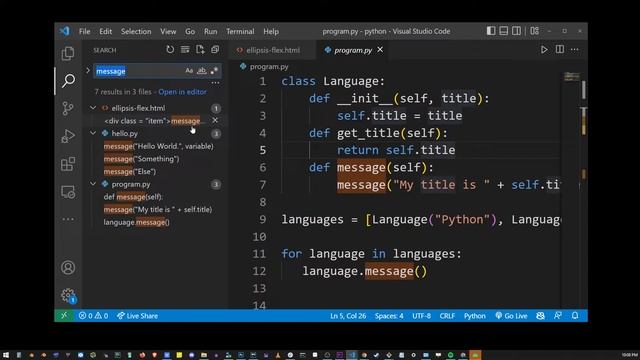Clear search results
This screenshot has height=360, width=640.
[185, 50]
